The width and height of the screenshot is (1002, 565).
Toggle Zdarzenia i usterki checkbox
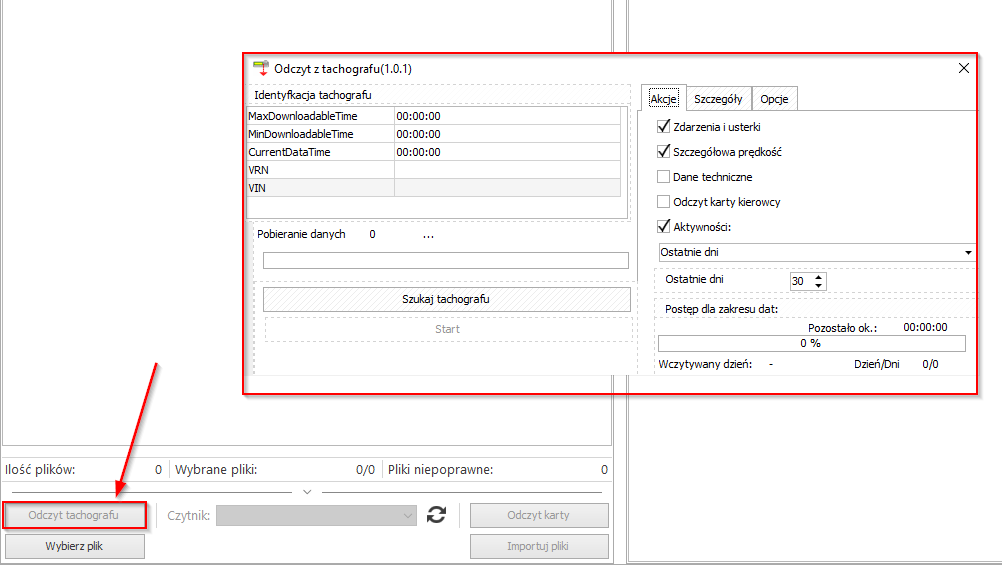tap(663, 127)
